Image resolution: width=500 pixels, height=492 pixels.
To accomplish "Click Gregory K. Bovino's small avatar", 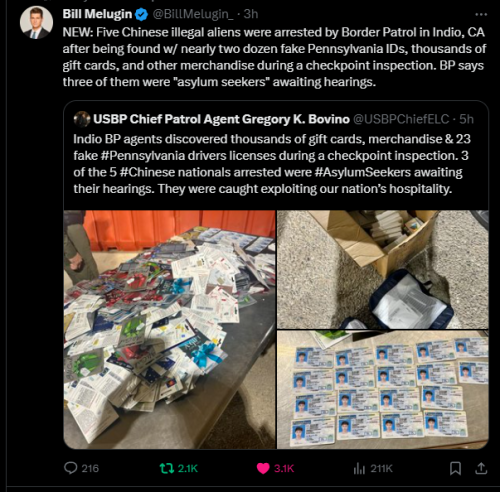I will 82,119.
